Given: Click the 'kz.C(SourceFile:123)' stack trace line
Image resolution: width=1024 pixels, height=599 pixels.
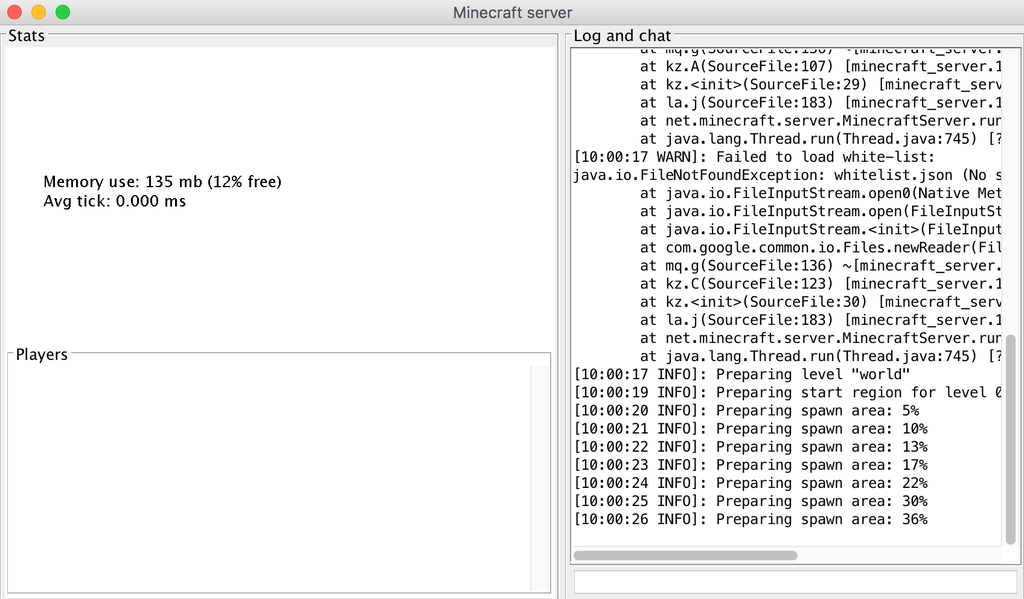Looking at the screenshot, I should pyautogui.click(x=820, y=283).
